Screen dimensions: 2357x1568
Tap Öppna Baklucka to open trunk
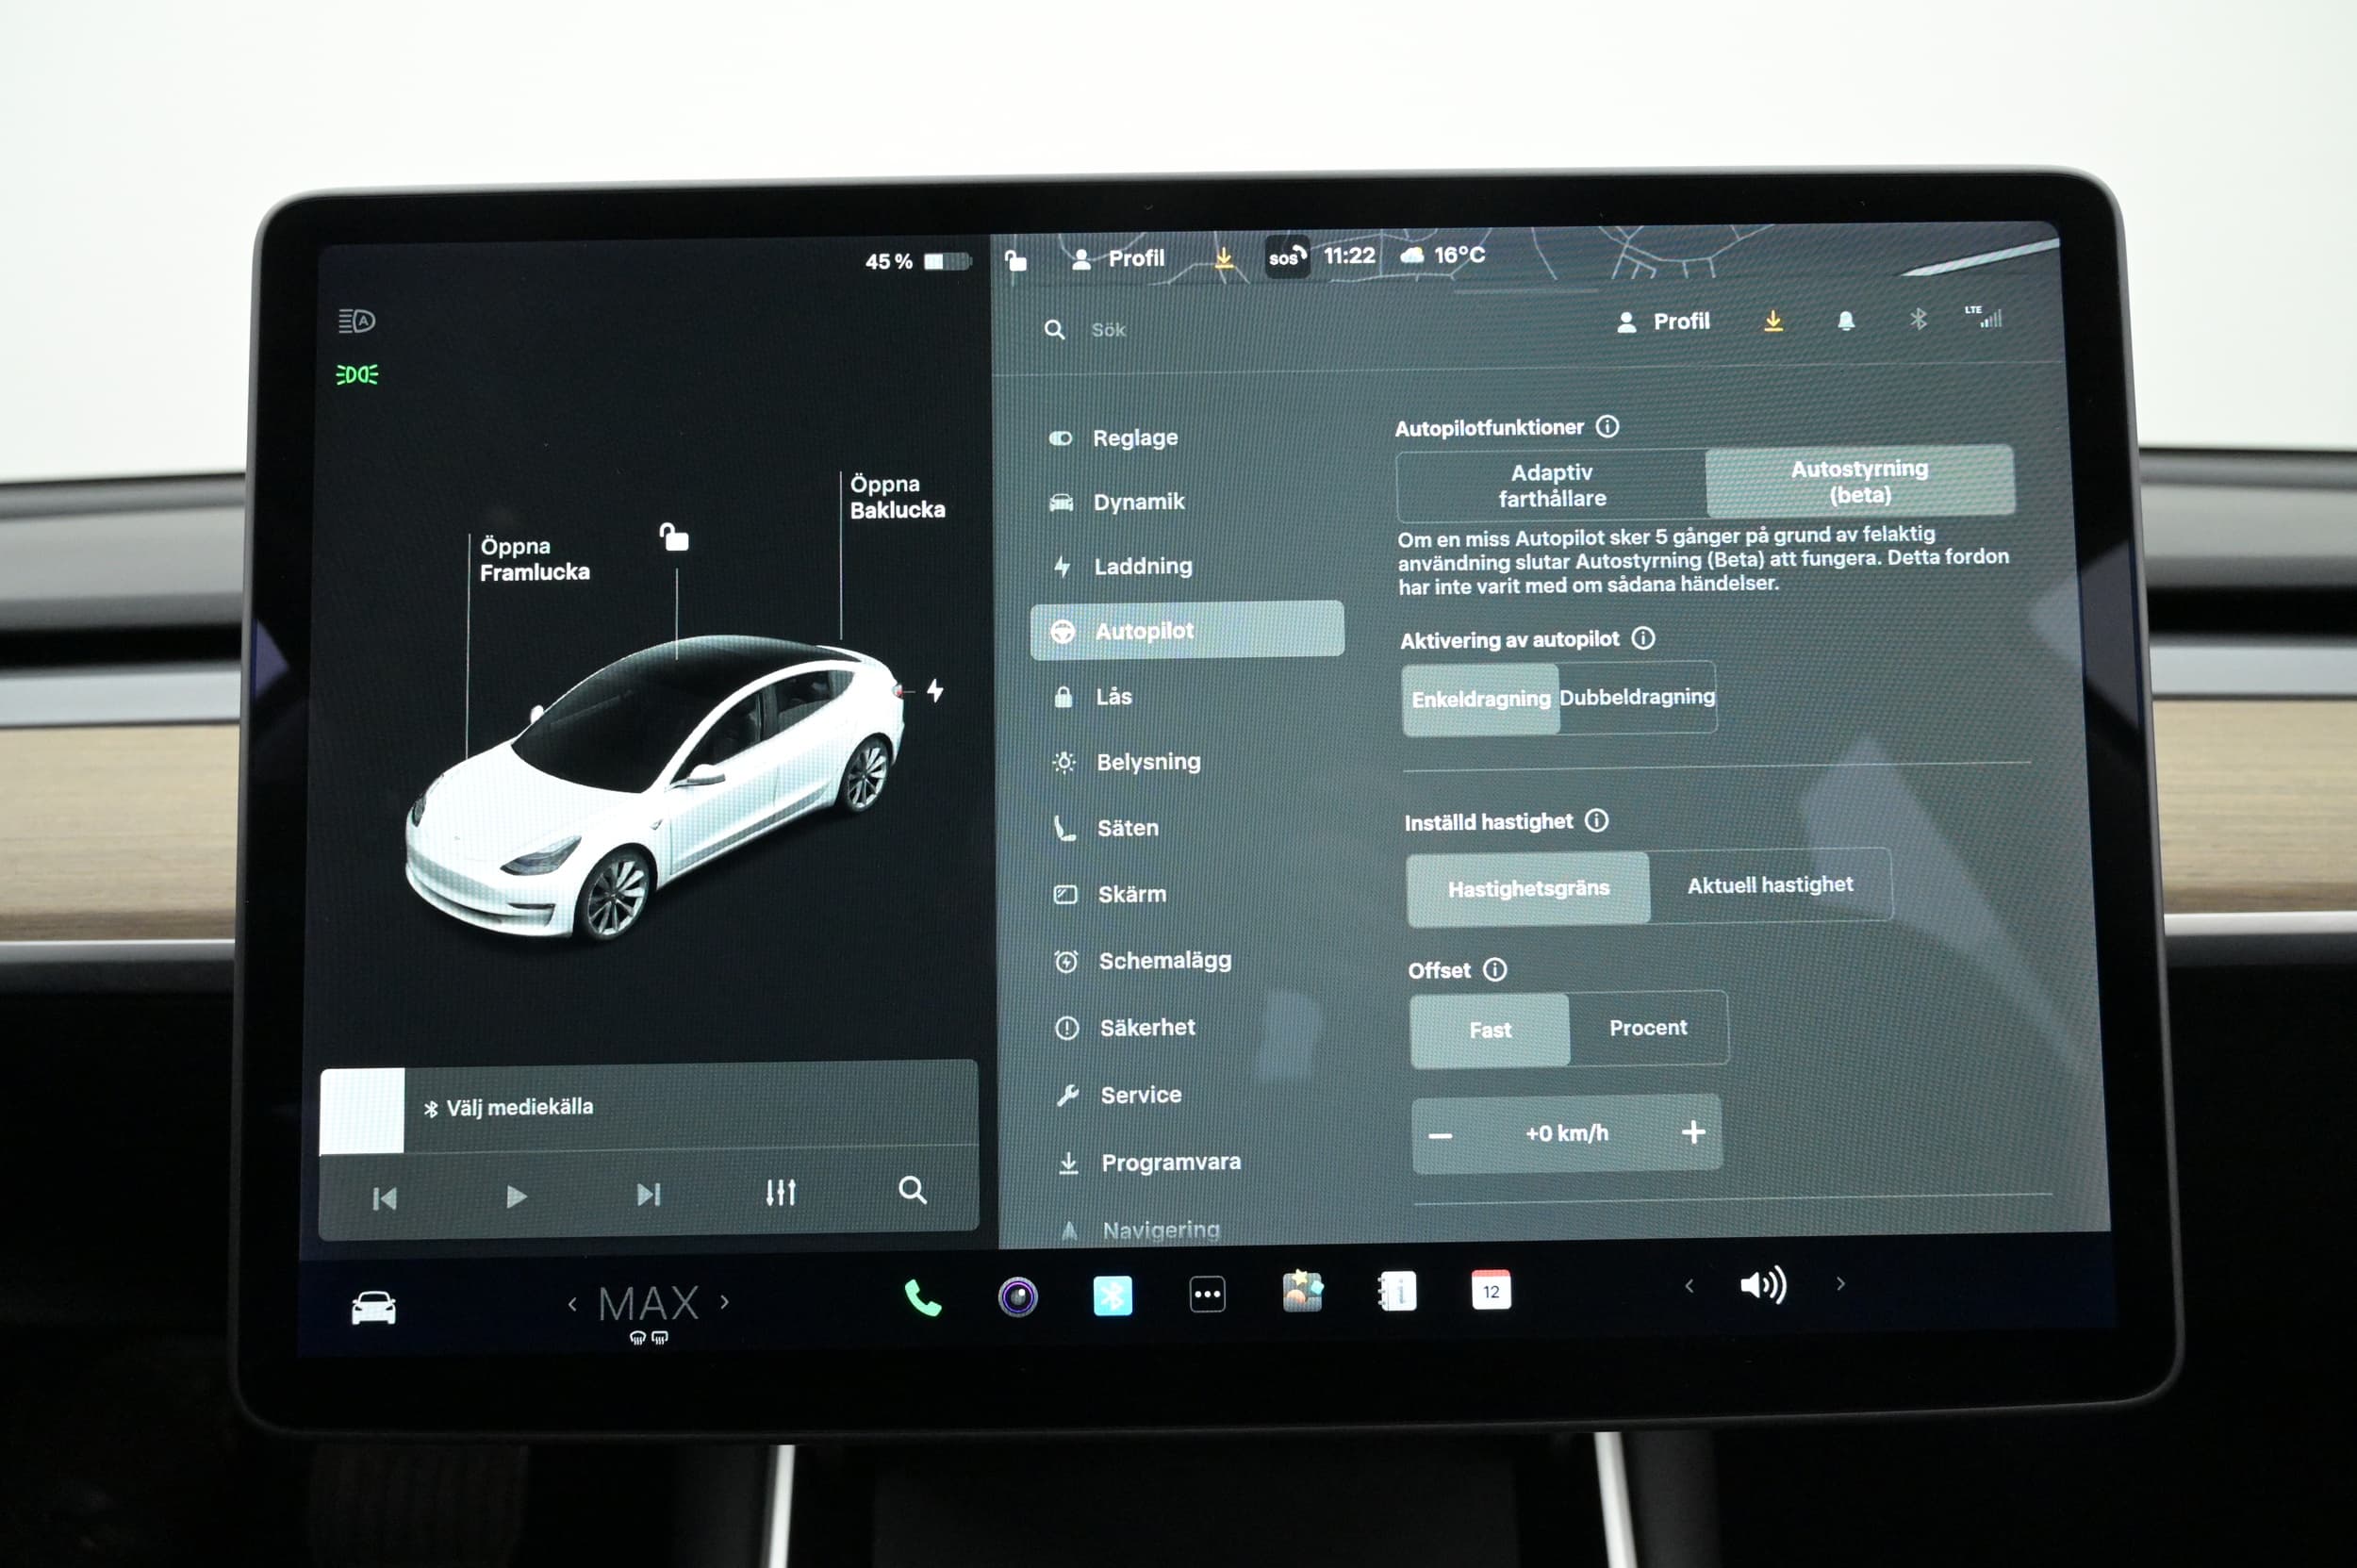coord(896,497)
